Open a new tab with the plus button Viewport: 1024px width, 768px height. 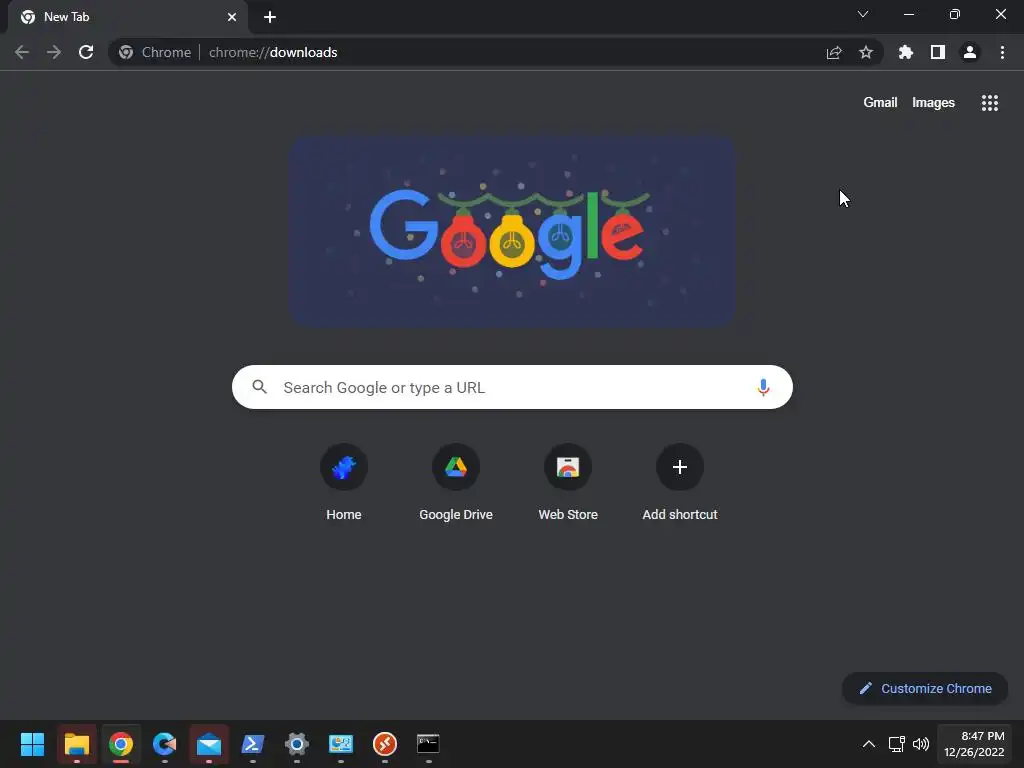(270, 17)
